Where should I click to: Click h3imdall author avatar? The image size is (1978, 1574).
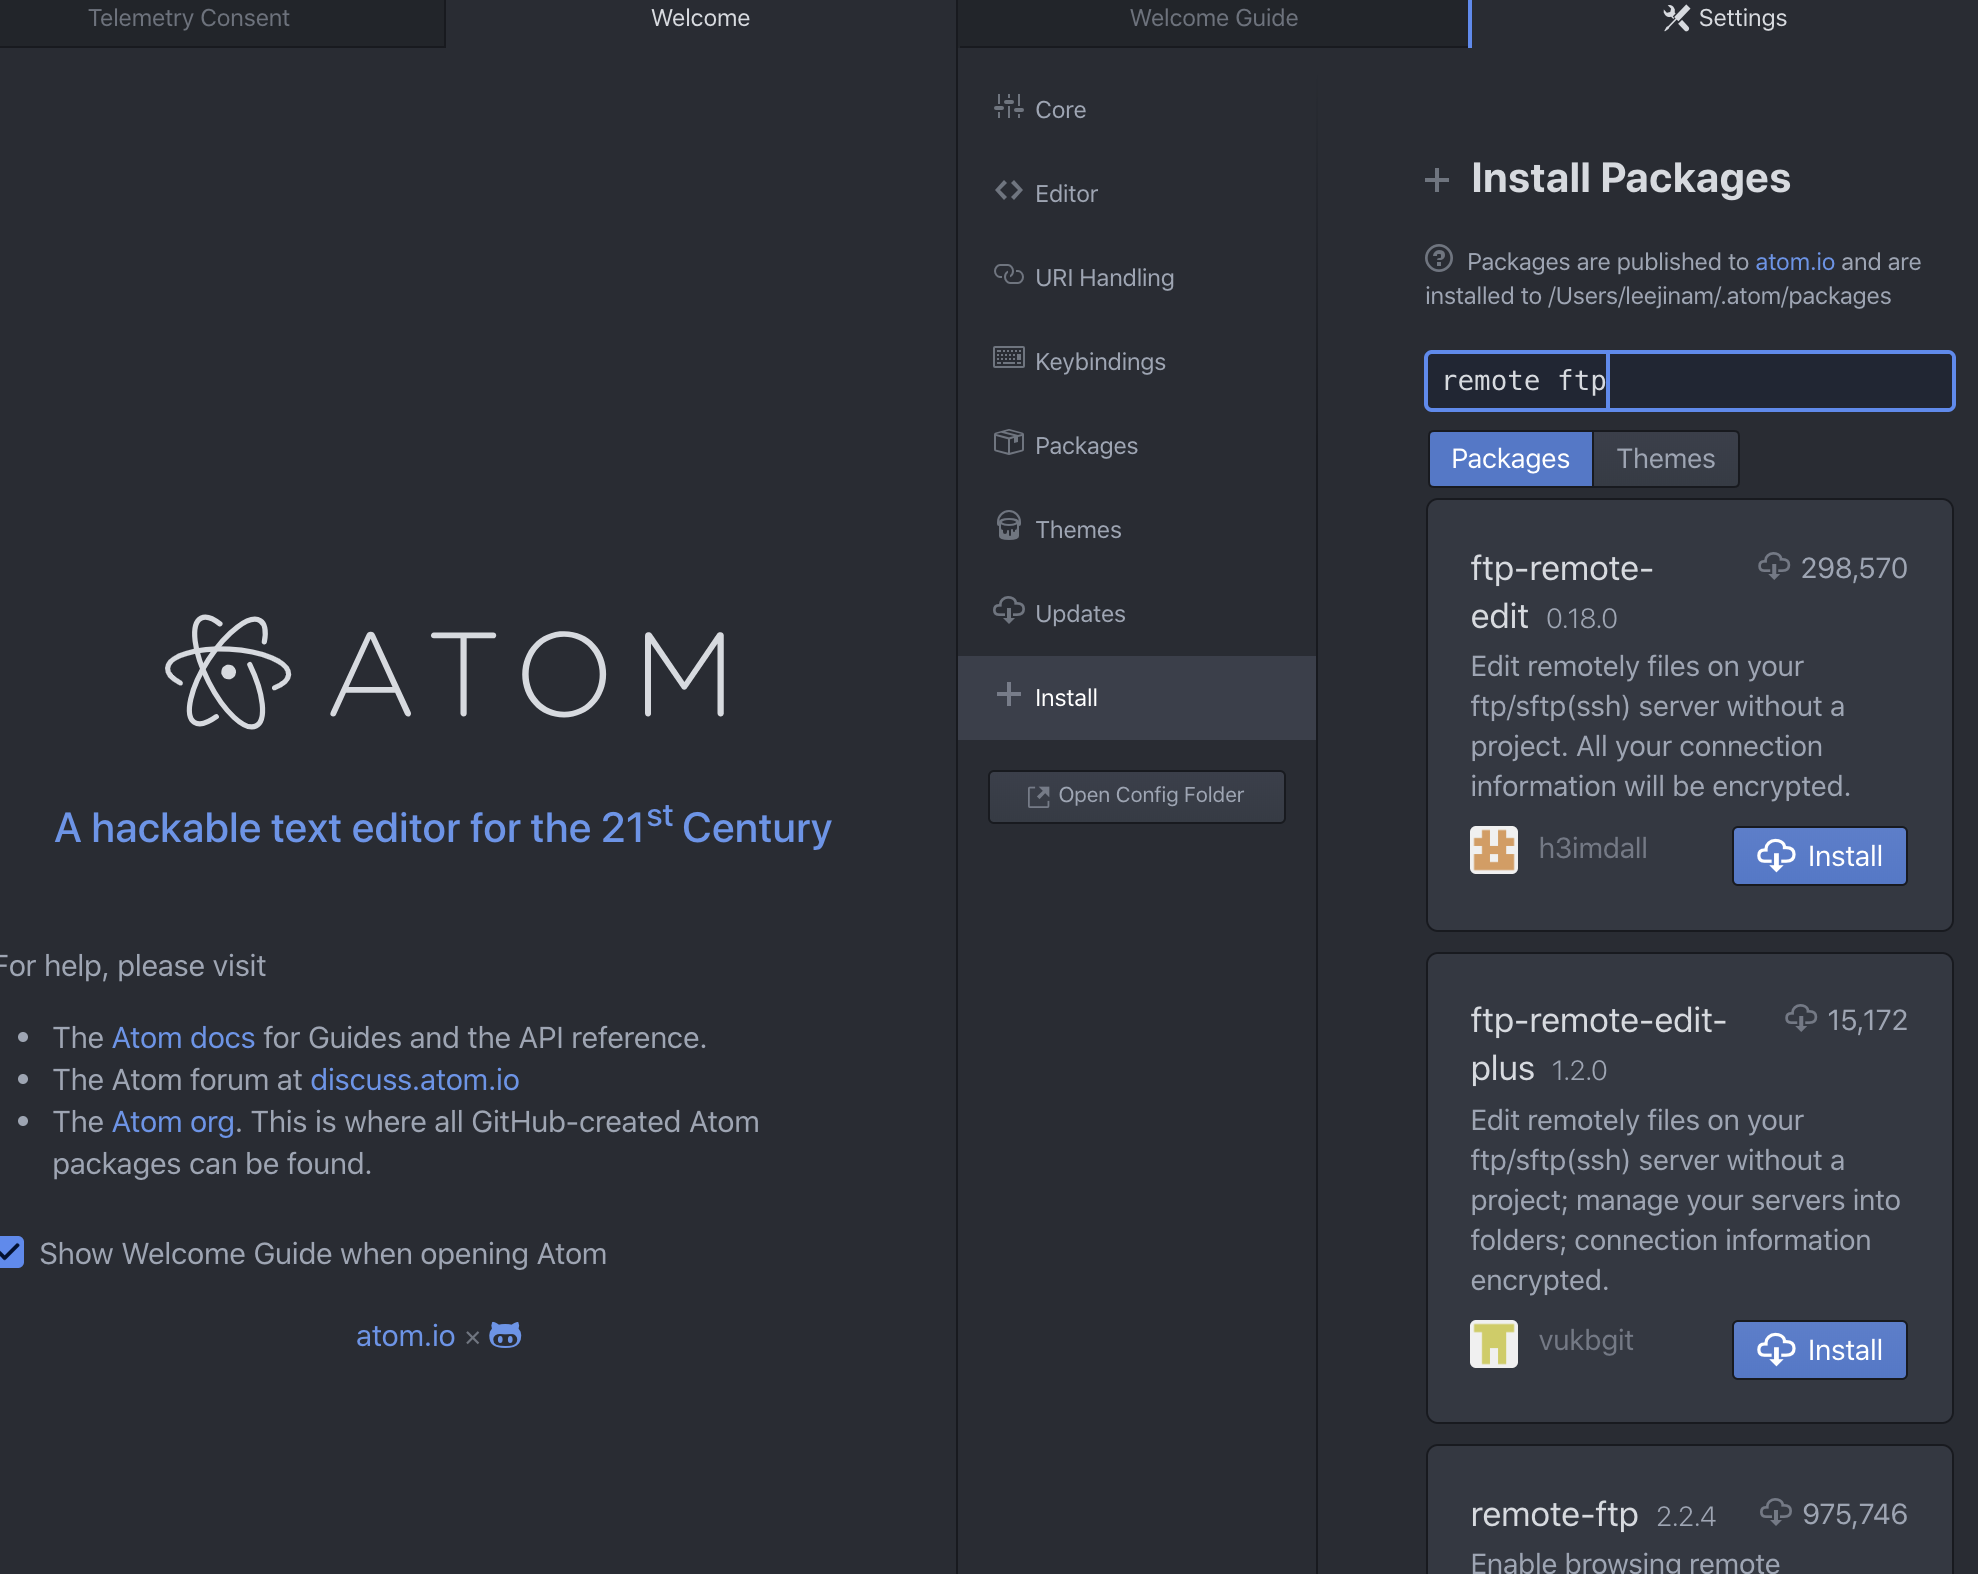coord(1493,849)
